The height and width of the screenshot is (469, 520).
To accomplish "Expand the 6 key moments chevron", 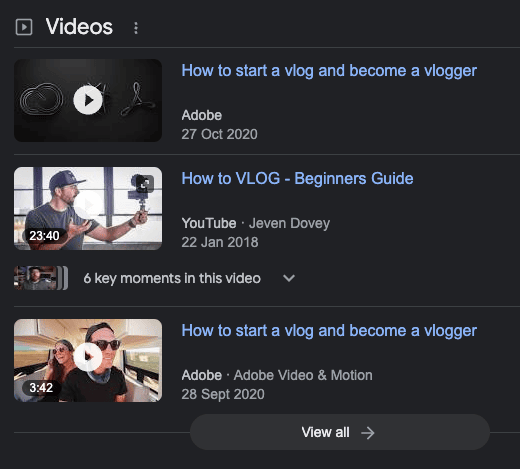I will tap(289, 278).
